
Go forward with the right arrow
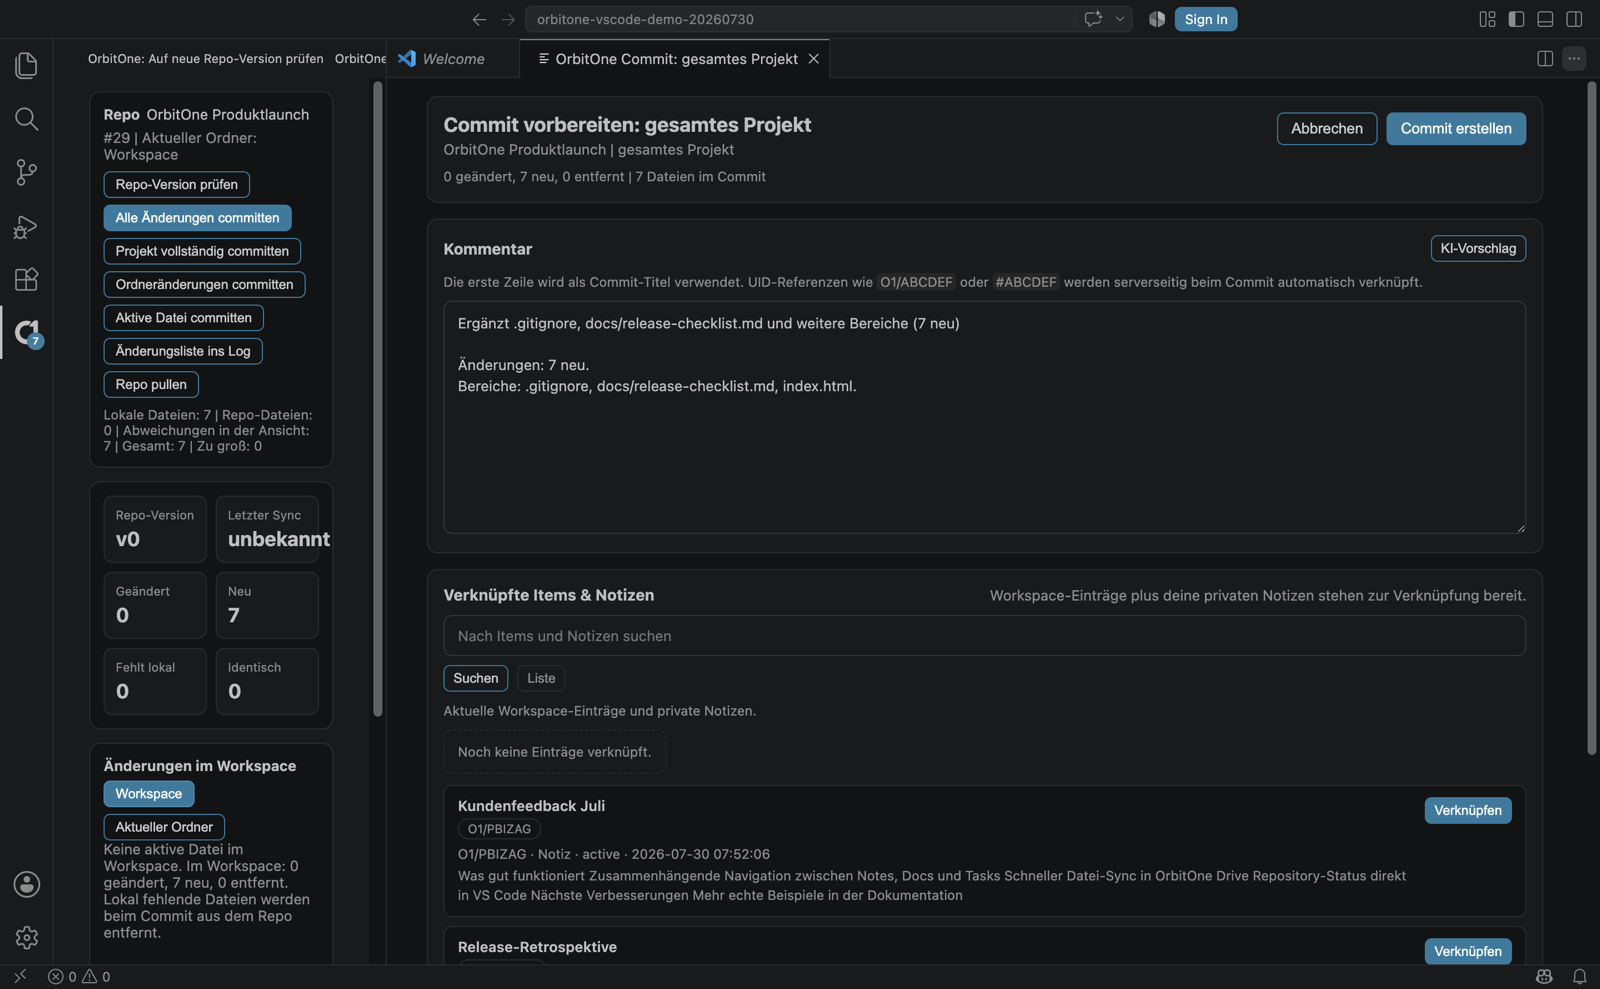tap(508, 19)
